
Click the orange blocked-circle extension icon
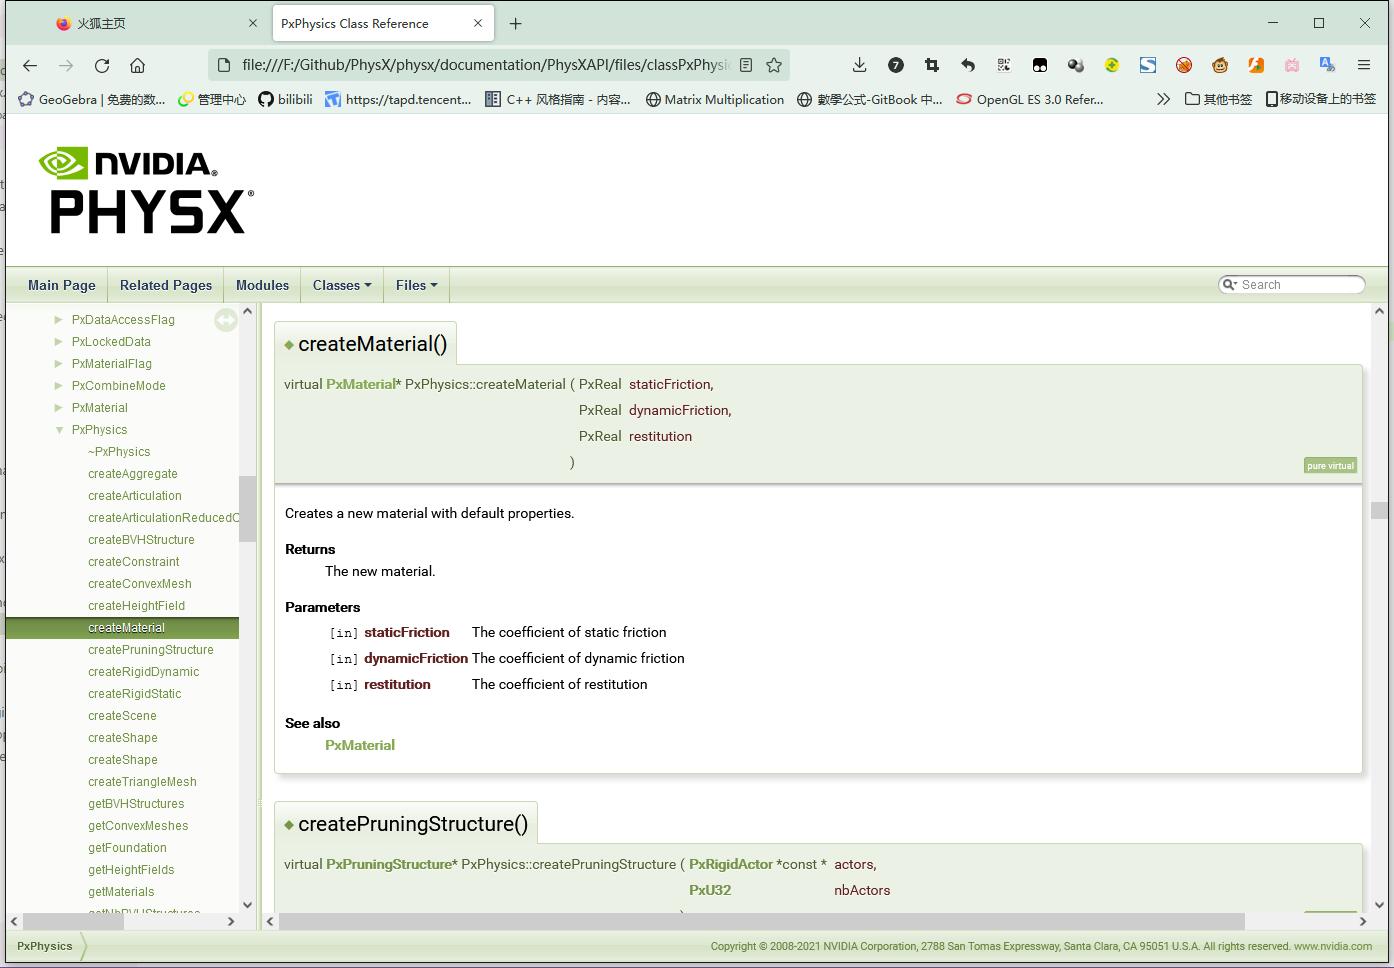click(1184, 65)
